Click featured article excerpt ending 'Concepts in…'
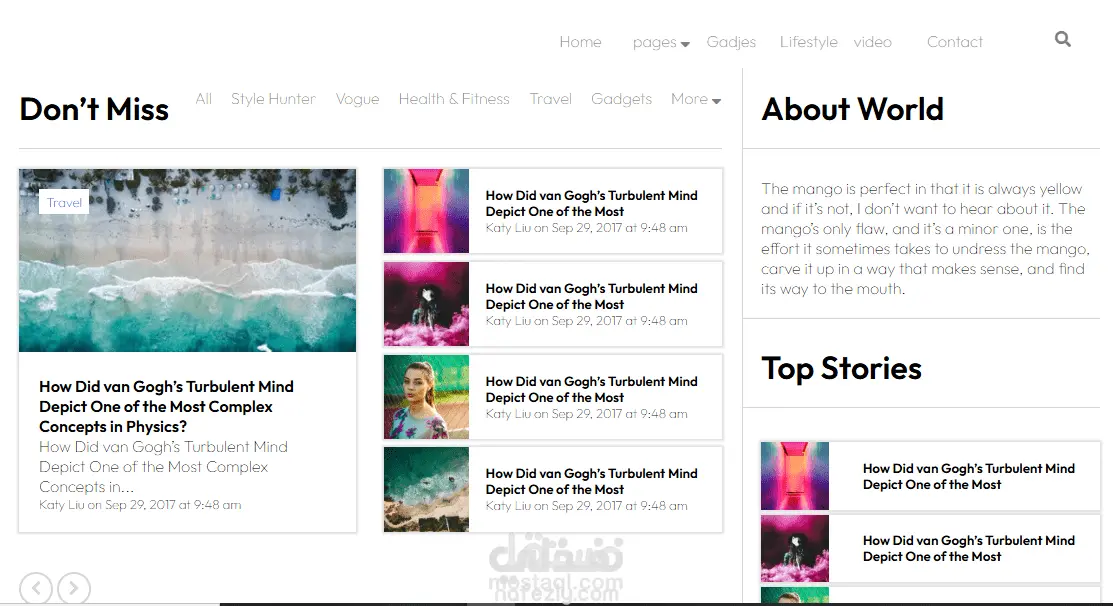 click(163, 467)
